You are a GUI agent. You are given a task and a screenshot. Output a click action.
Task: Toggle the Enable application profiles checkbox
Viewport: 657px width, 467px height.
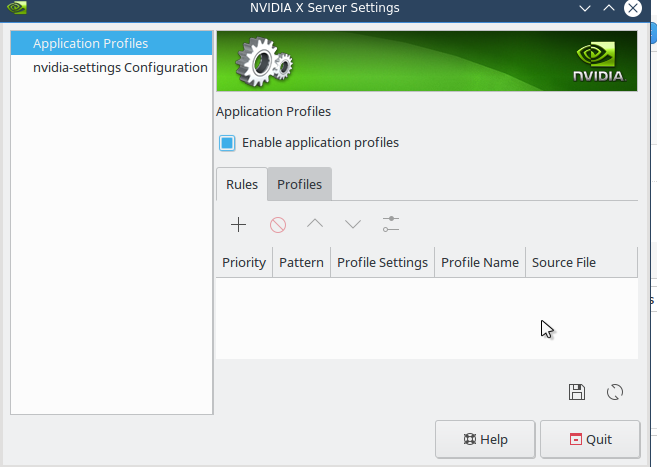pyautogui.click(x=227, y=143)
